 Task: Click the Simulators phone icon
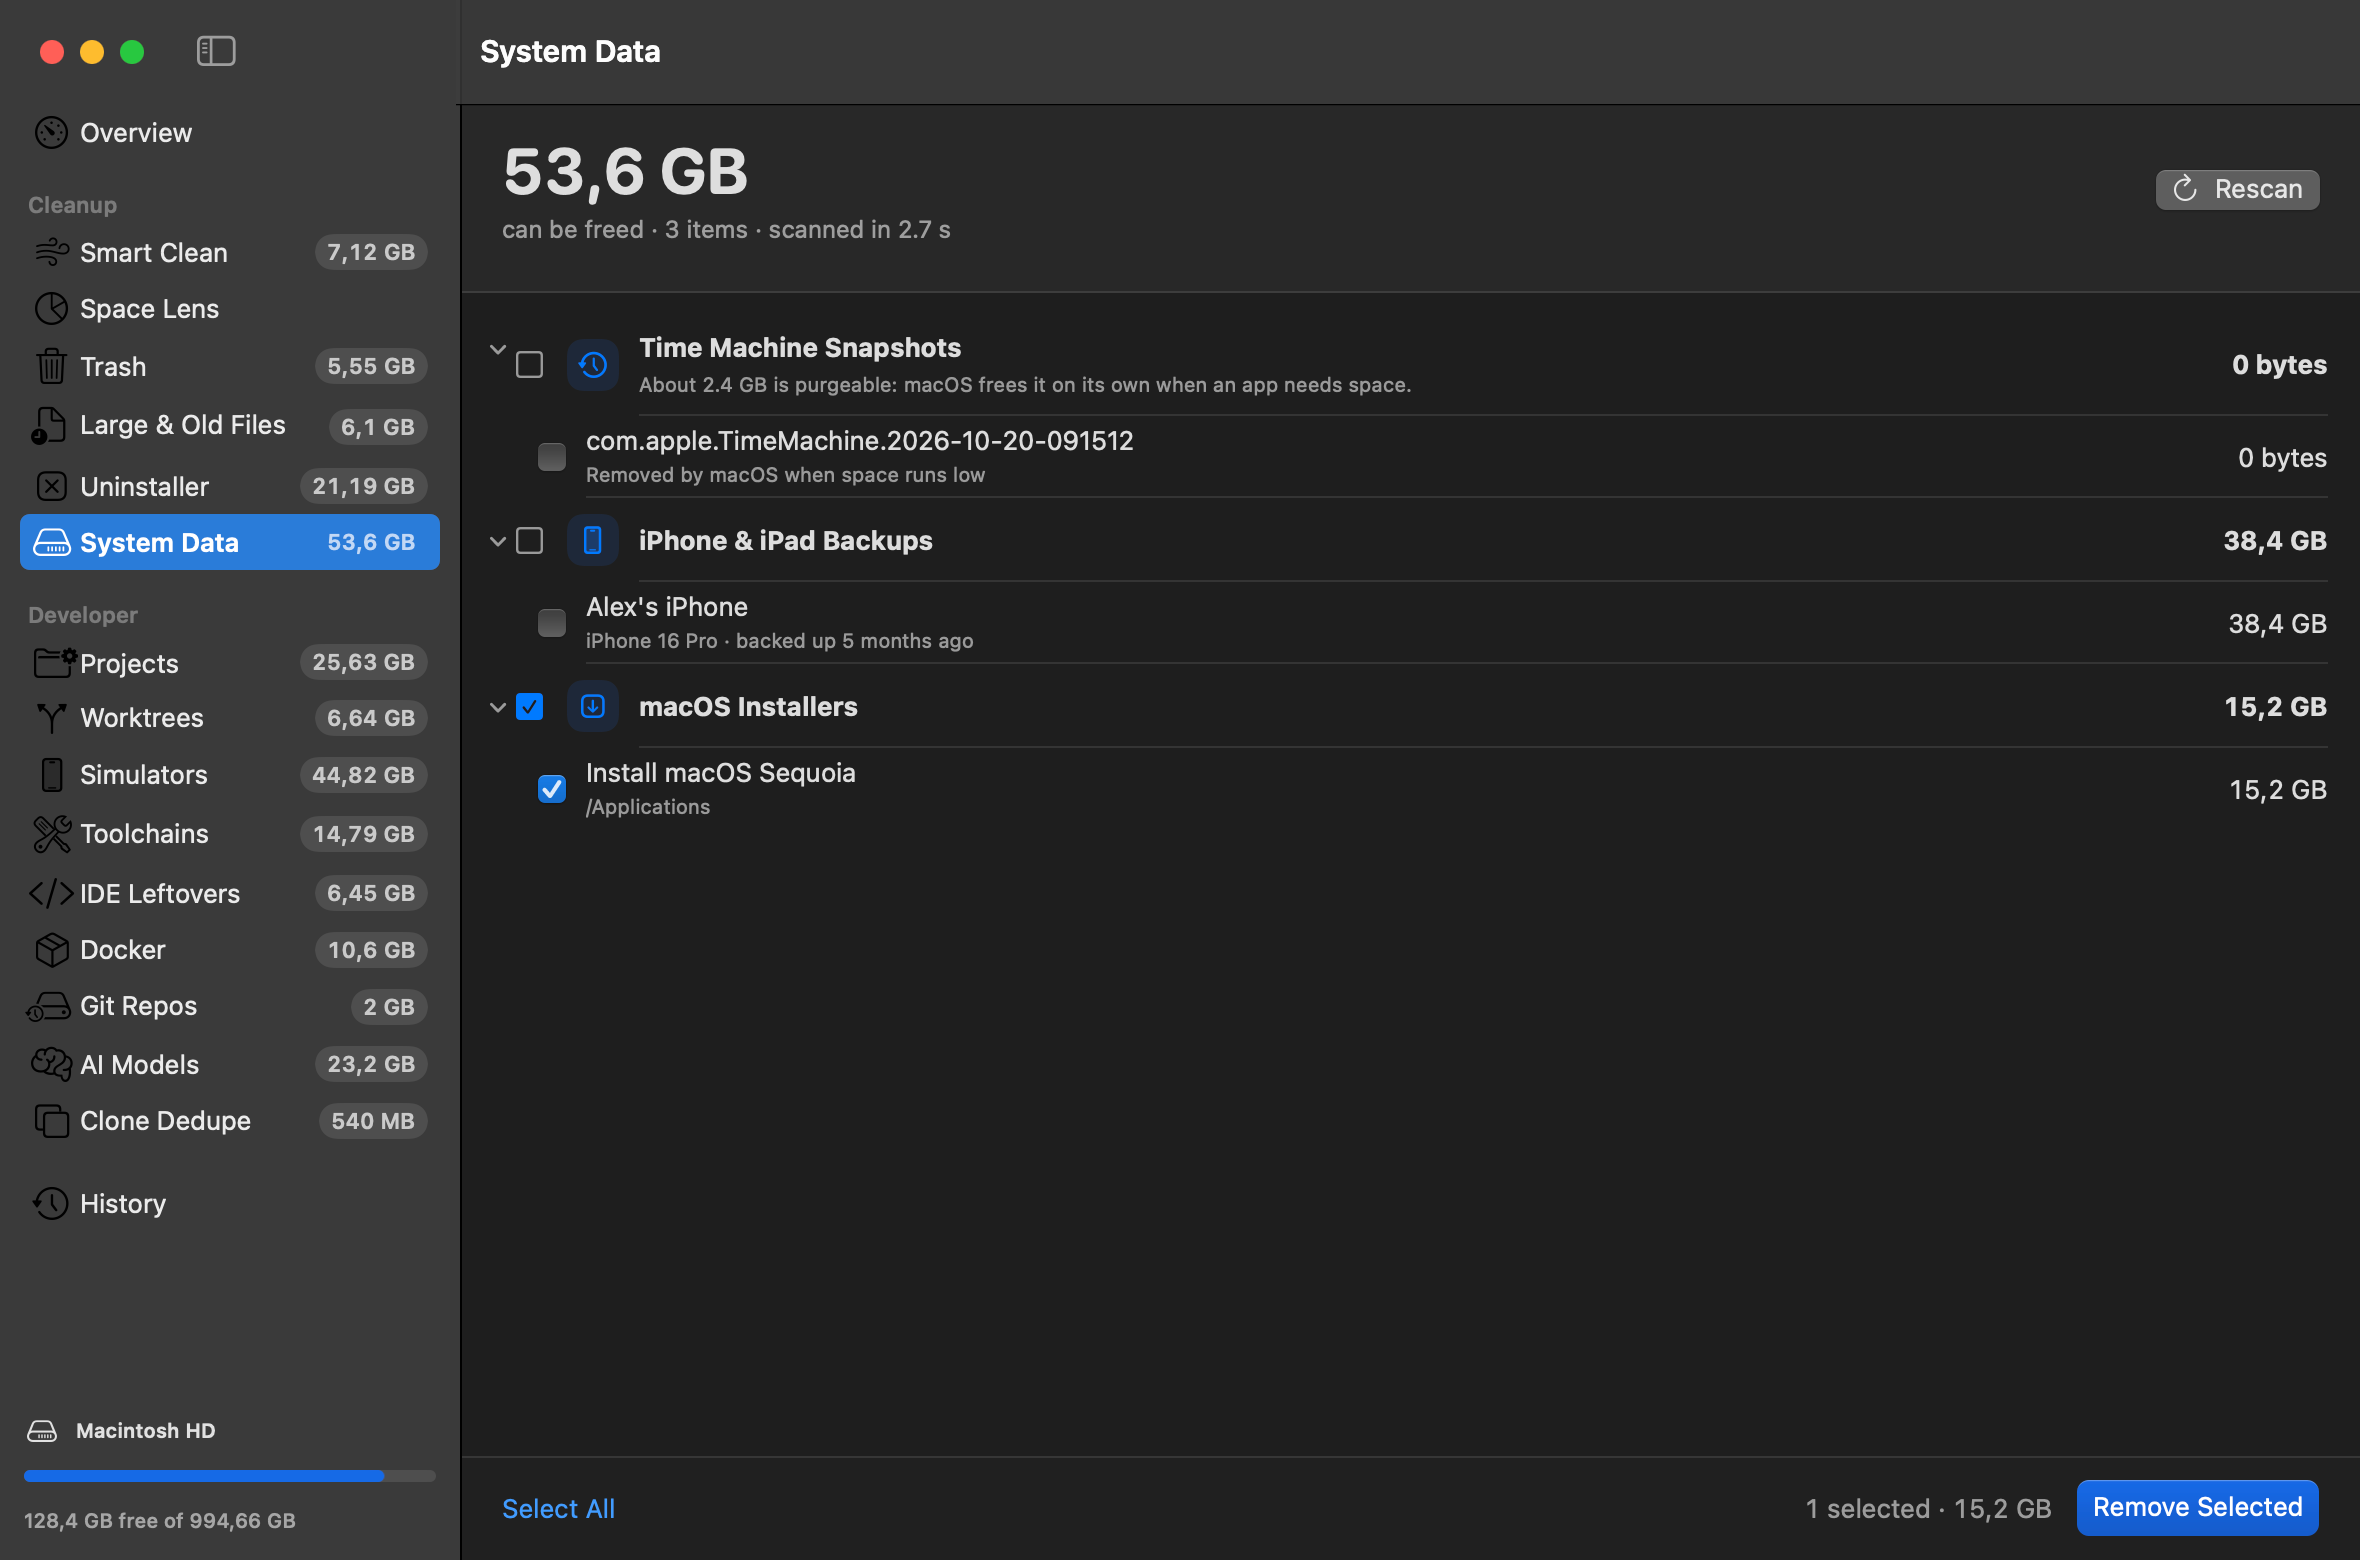(51, 775)
